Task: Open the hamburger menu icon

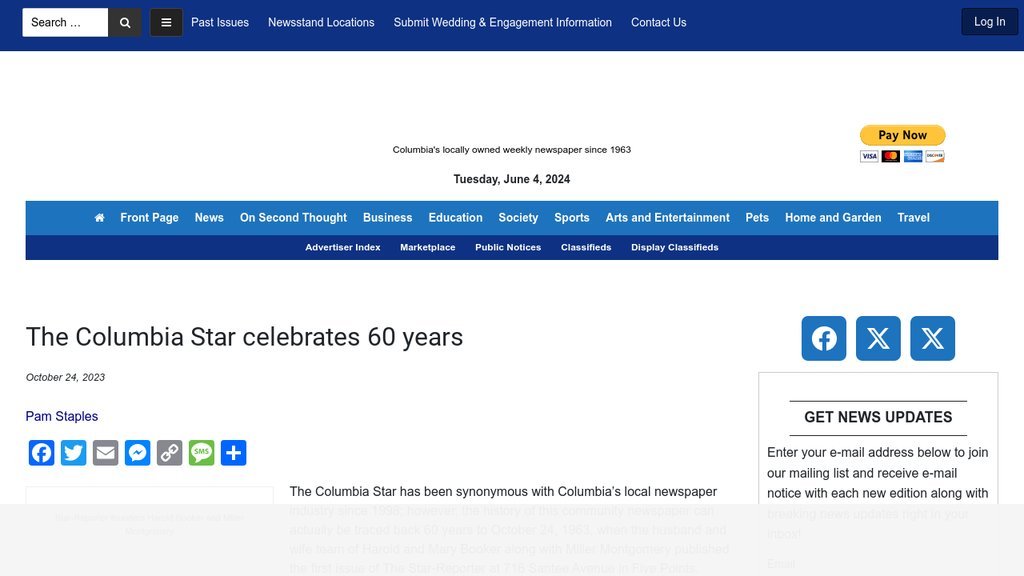Action: 167,23
